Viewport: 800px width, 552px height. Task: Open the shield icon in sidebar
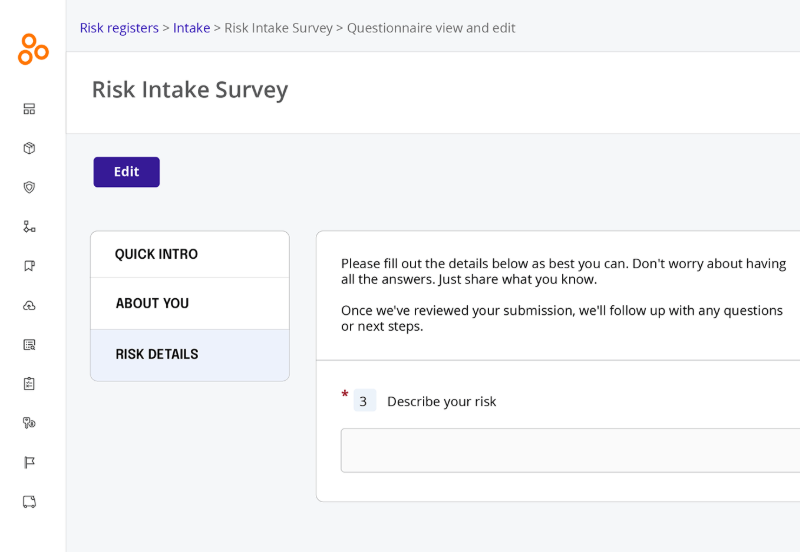tap(29, 187)
